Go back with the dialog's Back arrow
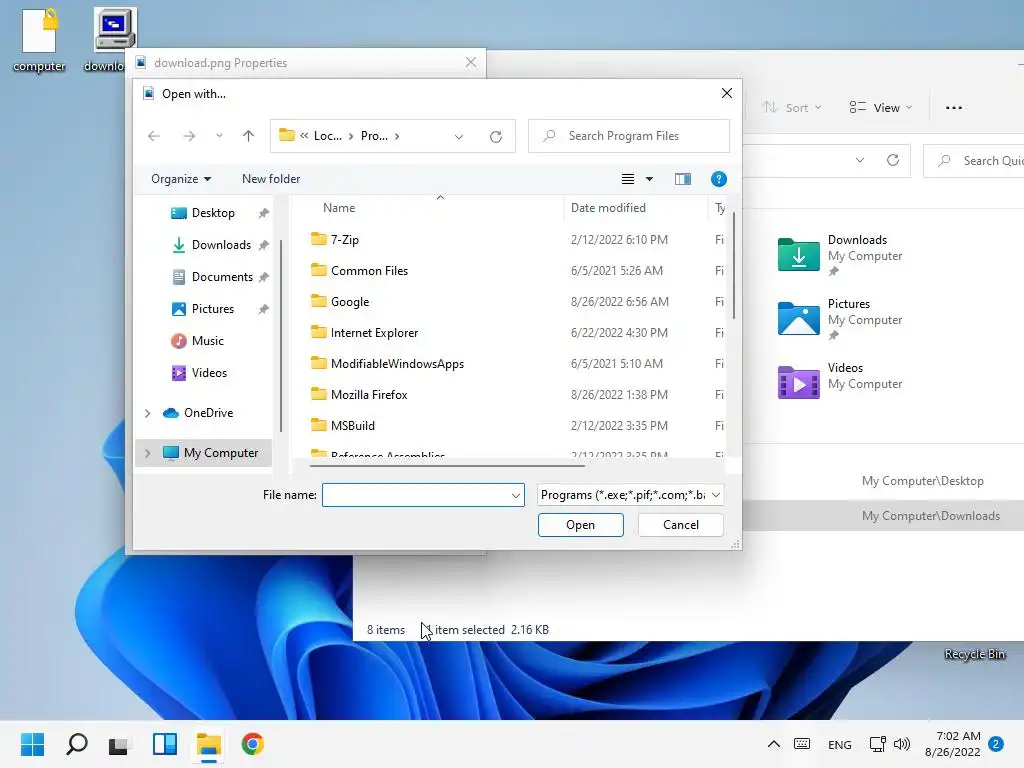Image resolution: width=1024 pixels, height=768 pixels. [154, 136]
